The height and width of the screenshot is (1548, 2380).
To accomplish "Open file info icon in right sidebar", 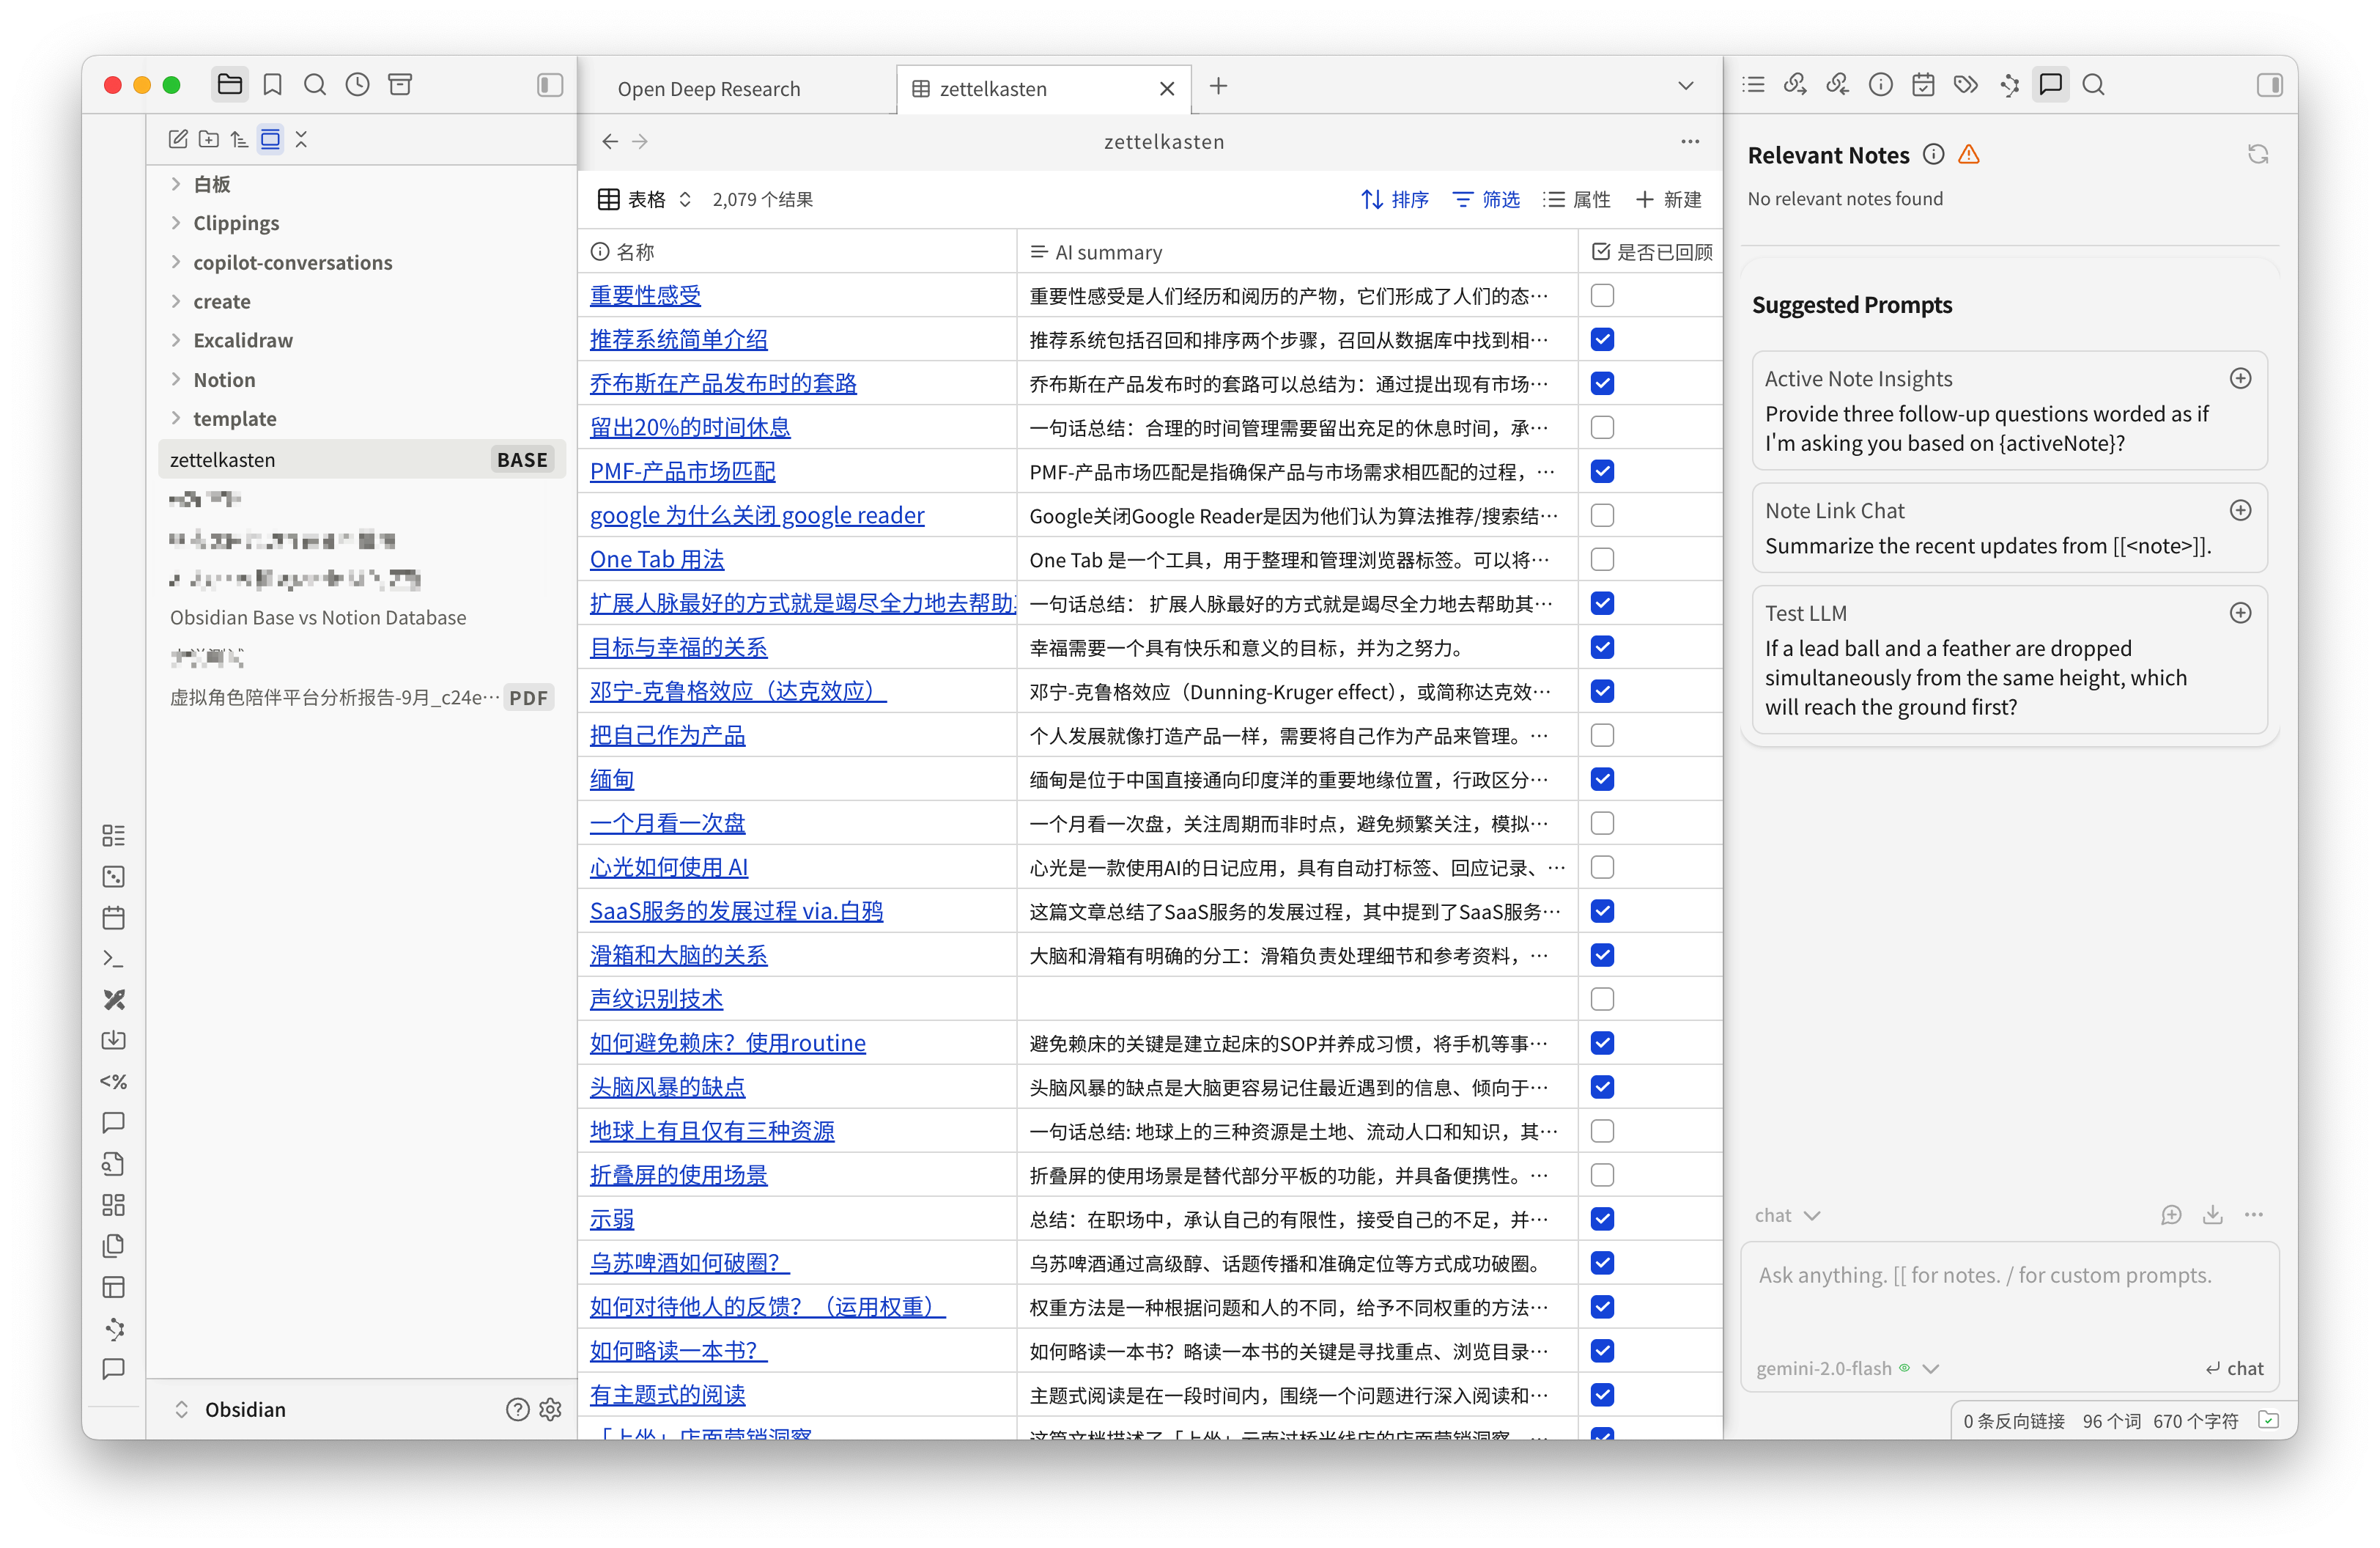I will 1880,85.
